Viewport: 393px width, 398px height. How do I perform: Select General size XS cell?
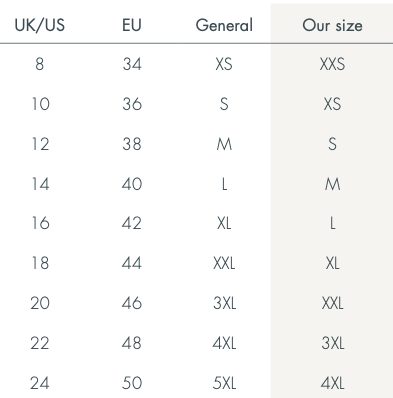224,64
